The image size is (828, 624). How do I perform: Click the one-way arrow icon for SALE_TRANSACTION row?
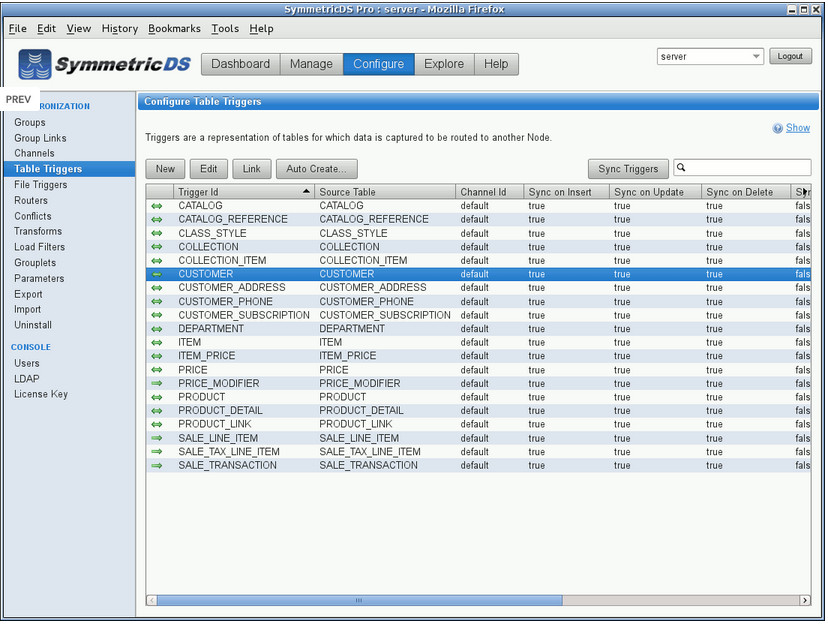pos(157,466)
